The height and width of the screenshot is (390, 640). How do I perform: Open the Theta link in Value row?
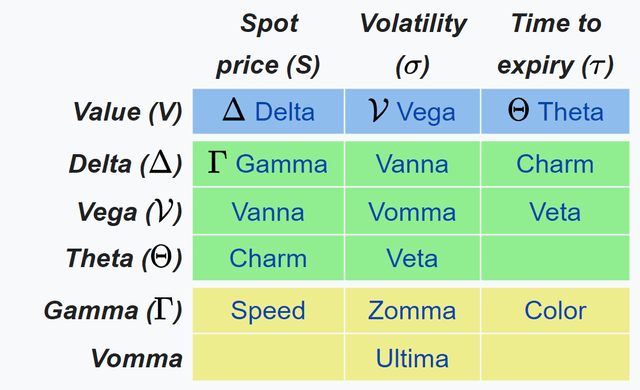click(x=570, y=112)
